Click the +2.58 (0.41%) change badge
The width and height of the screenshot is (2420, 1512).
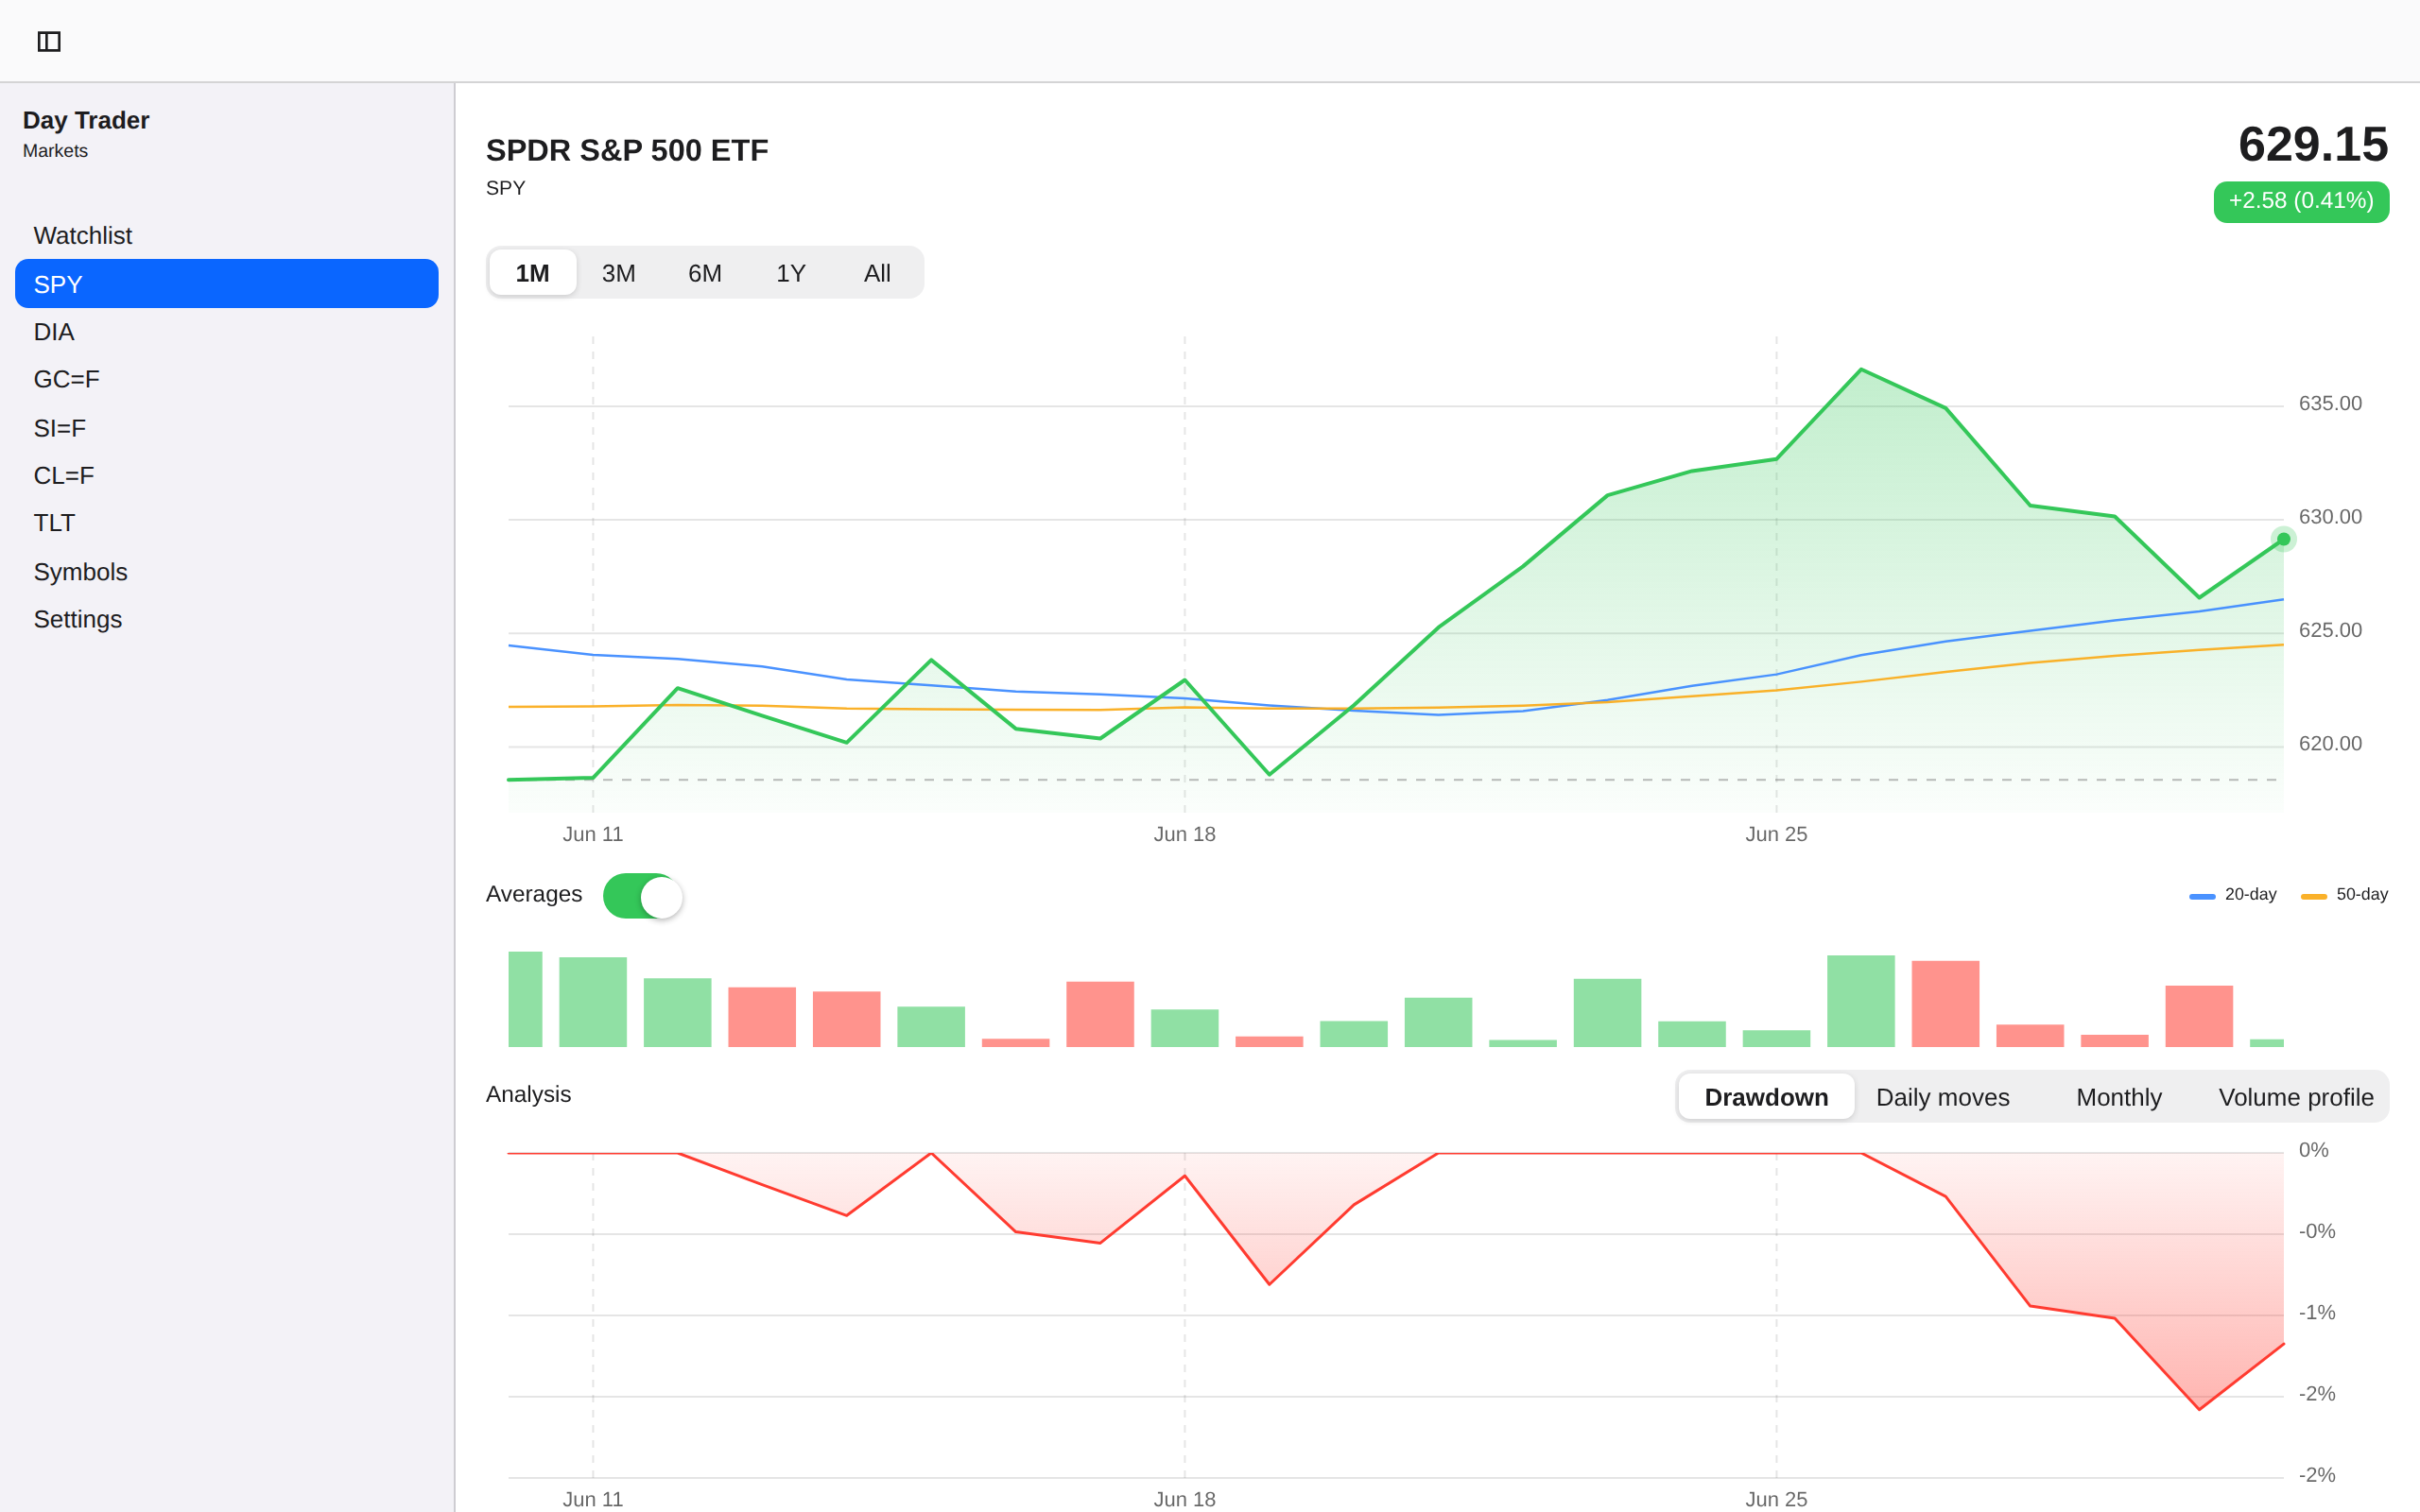click(2301, 202)
